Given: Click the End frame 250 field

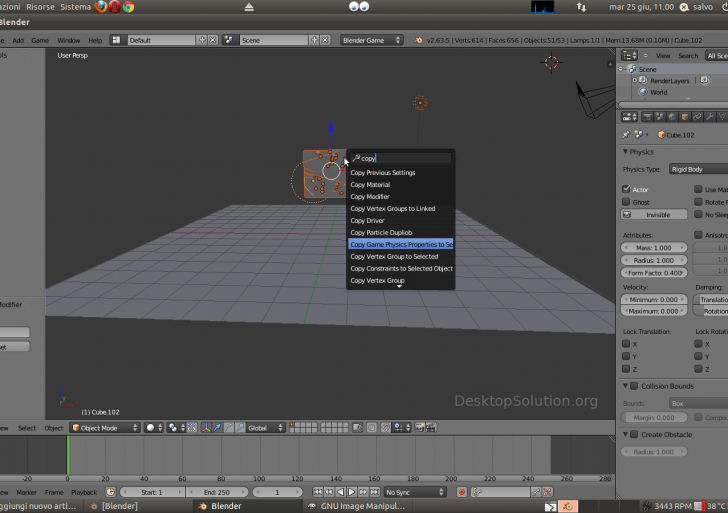Looking at the screenshot, I should click(x=219, y=492).
